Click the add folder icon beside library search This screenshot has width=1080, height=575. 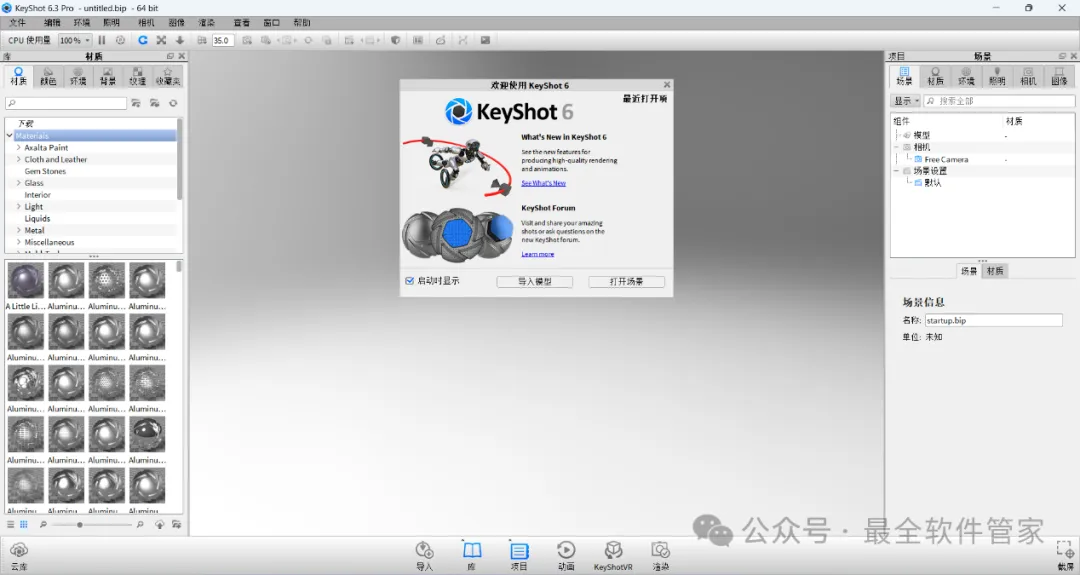coord(136,103)
